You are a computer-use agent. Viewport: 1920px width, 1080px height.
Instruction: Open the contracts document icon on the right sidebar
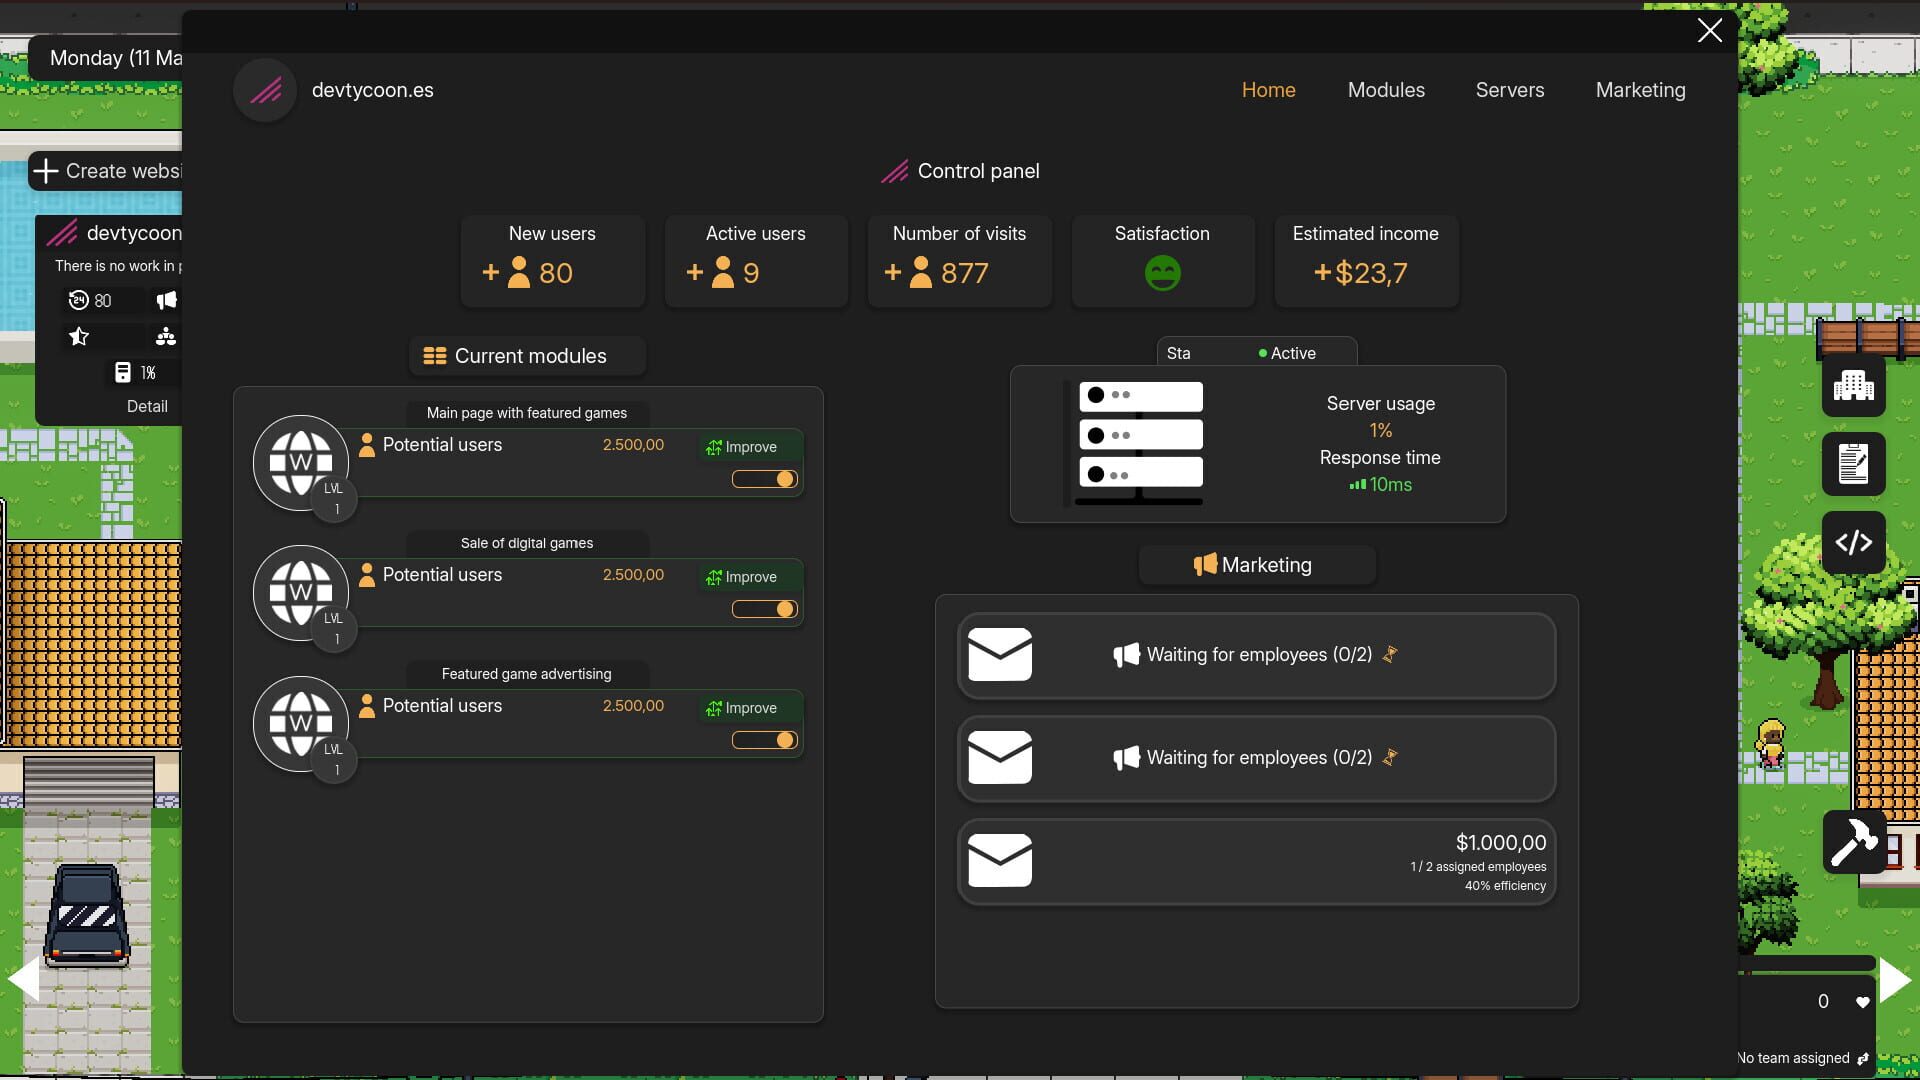pos(1854,464)
